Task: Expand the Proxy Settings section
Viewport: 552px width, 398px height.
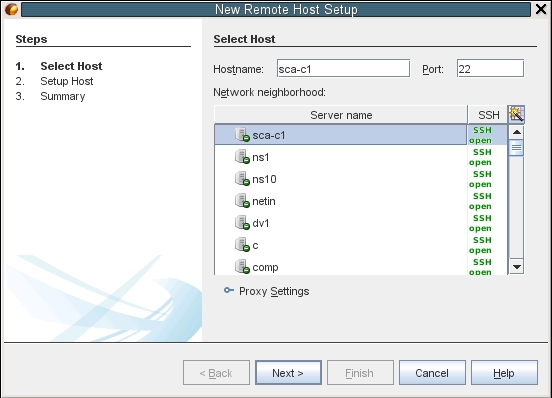Action: point(229,290)
